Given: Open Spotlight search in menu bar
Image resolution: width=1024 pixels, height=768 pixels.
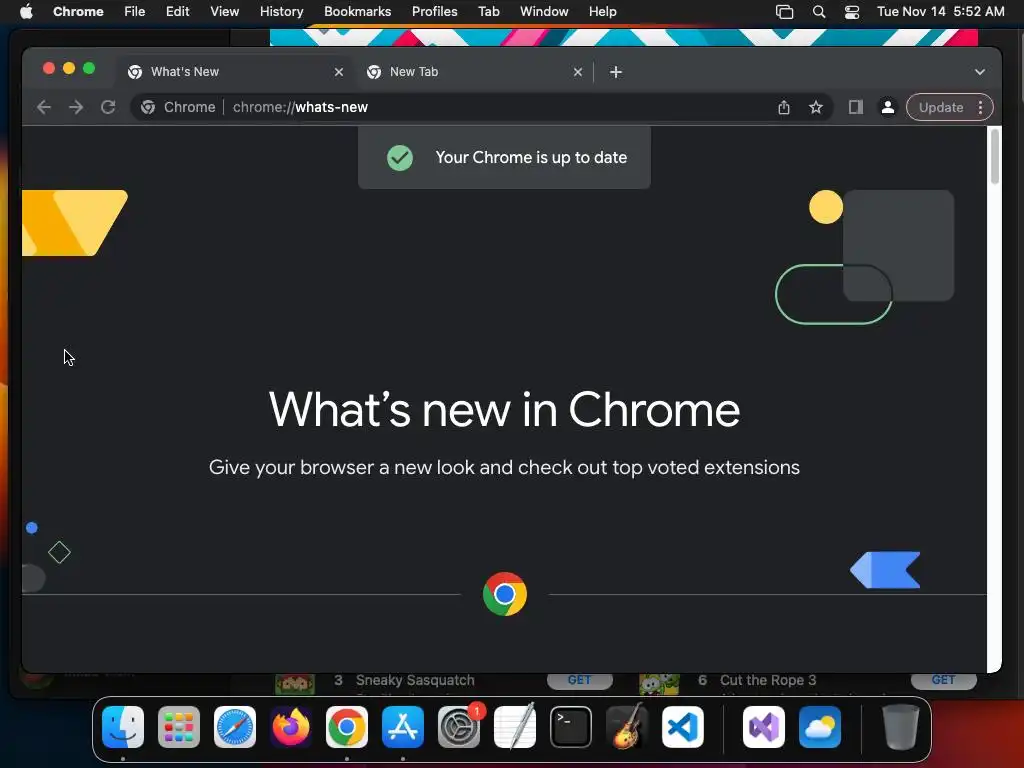Looking at the screenshot, I should pyautogui.click(x=818, y=11).
